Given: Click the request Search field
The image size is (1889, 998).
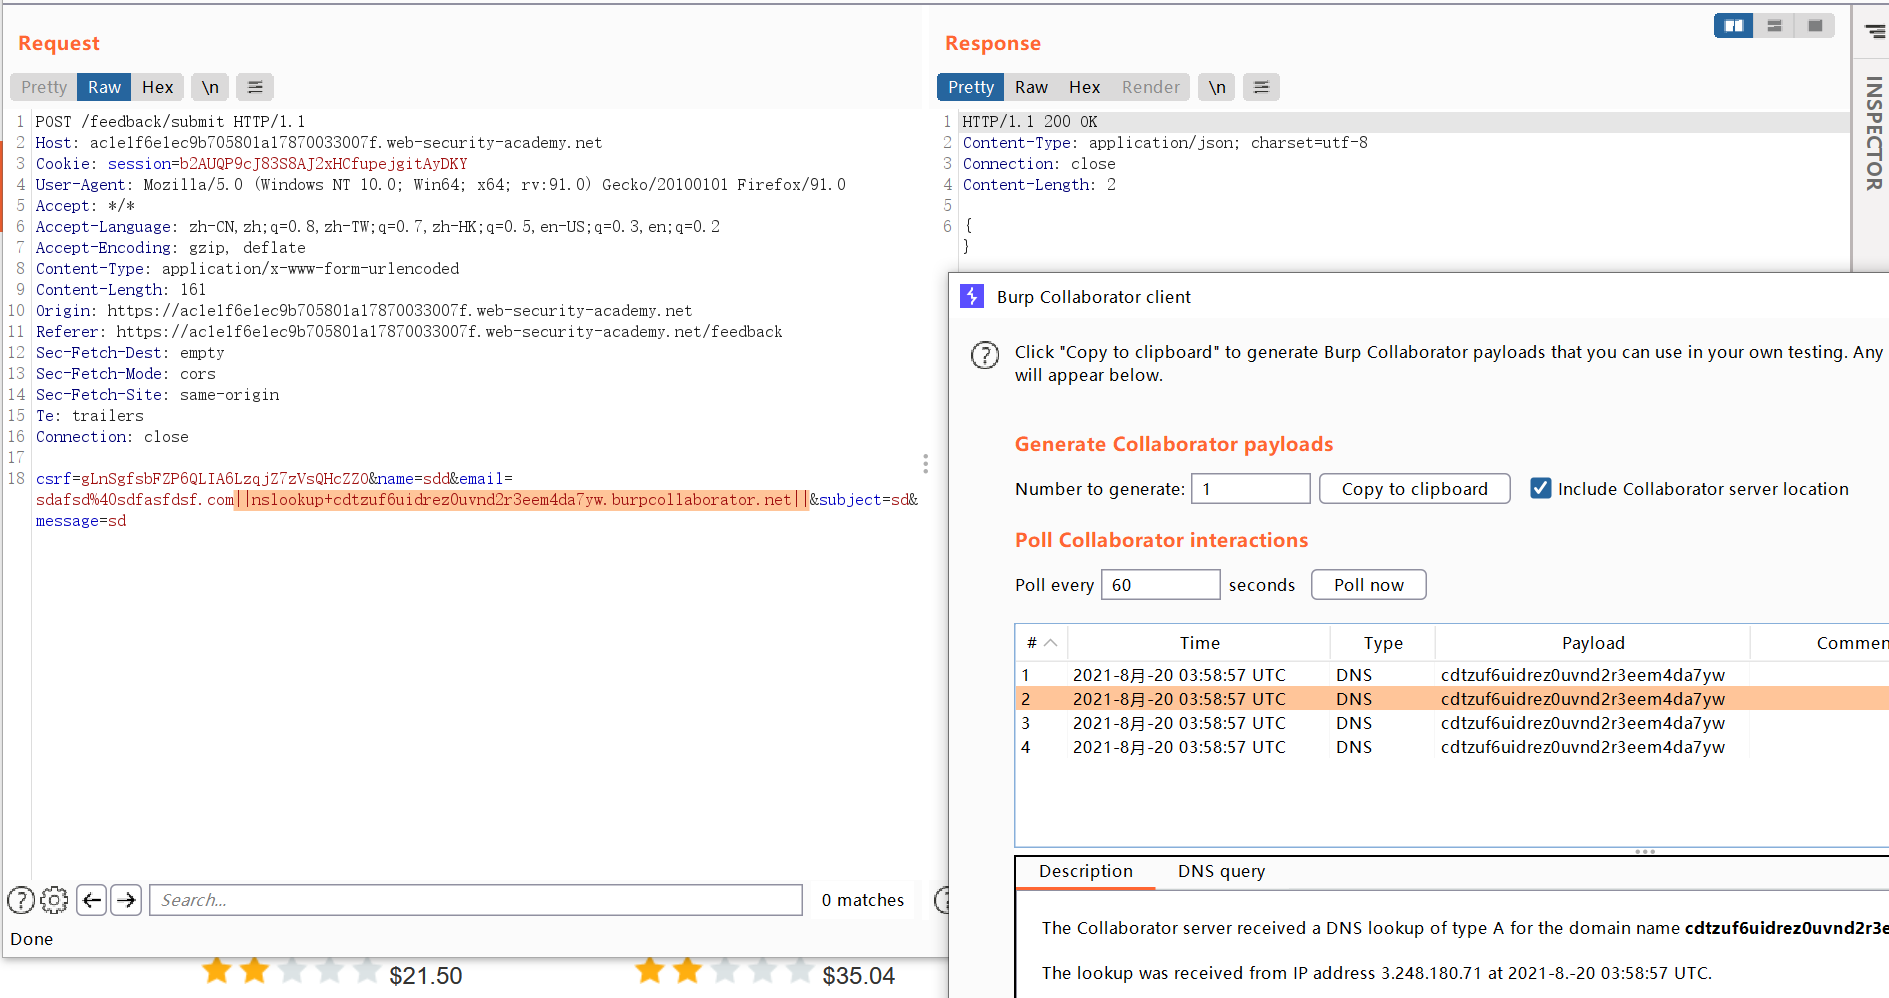Looking at the screenshot, I should (x=476, y=900).
